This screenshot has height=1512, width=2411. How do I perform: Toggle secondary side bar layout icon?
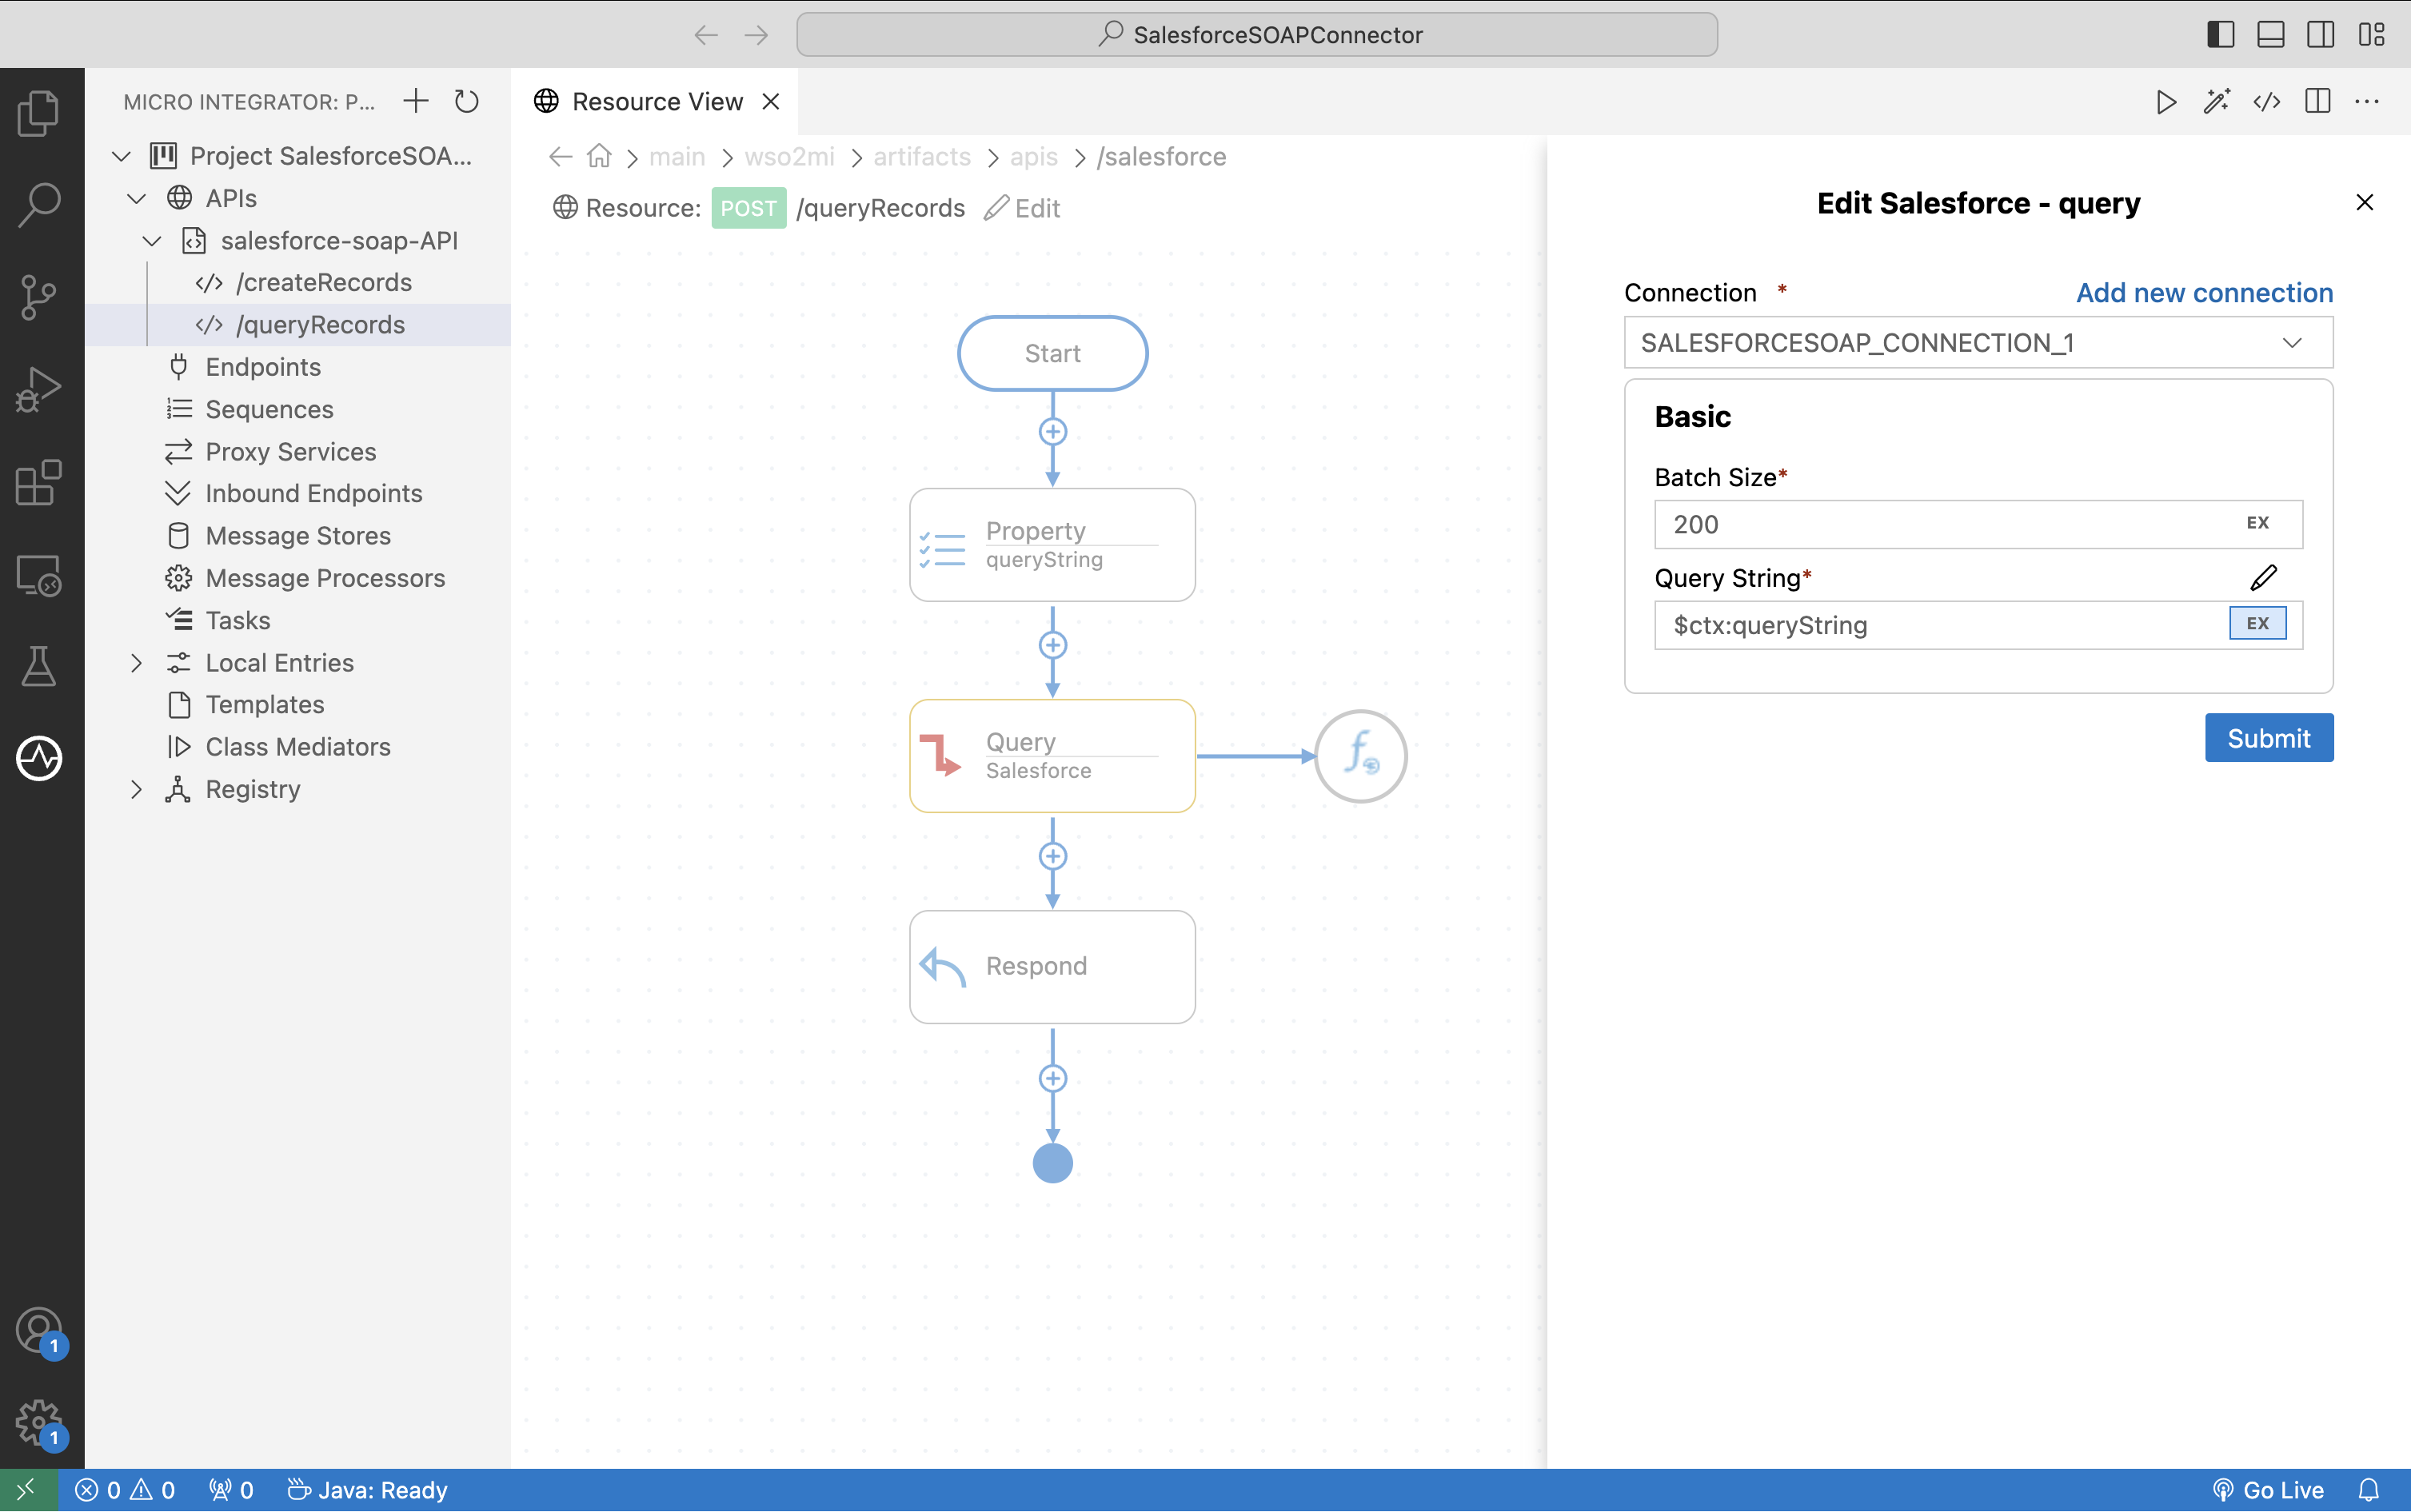point(2321,35)
